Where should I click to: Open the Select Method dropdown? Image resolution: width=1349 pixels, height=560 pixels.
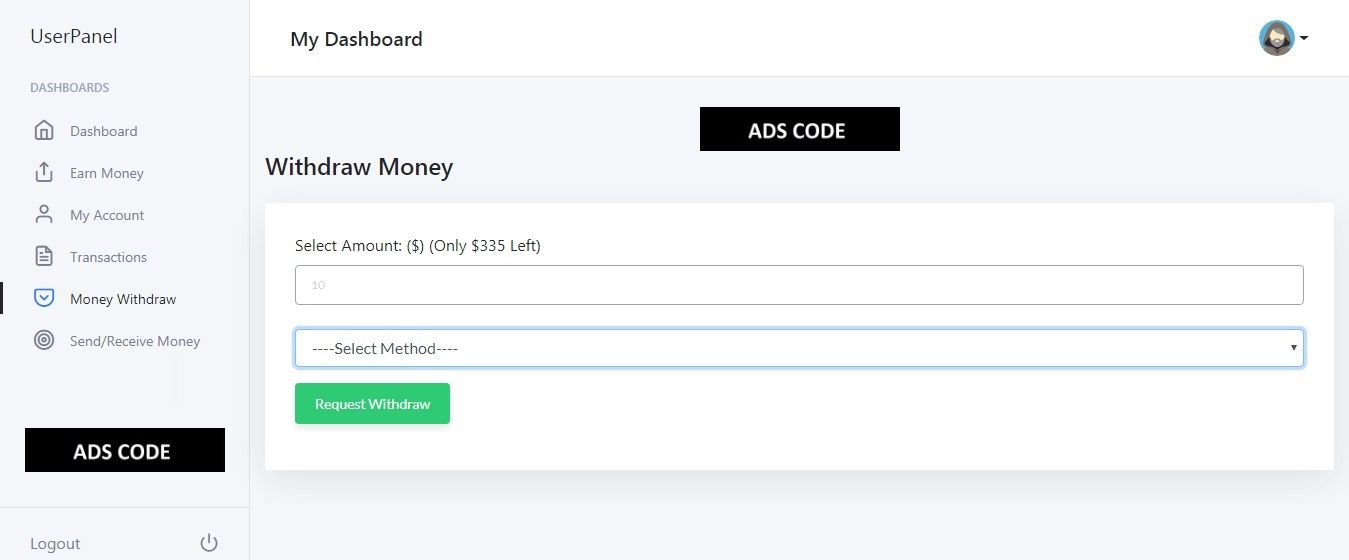click(799, 348)
